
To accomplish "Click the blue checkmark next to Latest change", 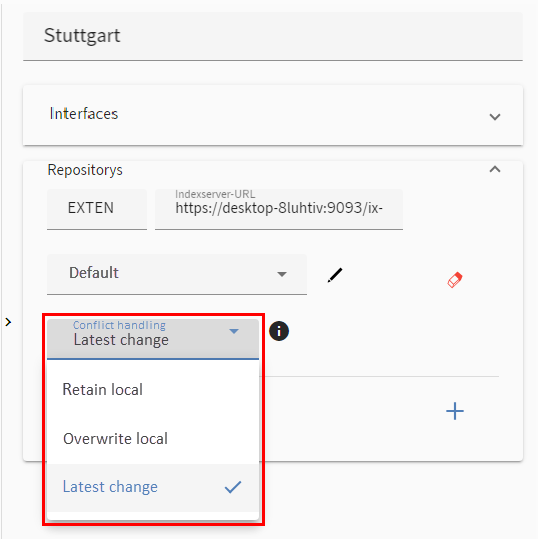I will (x=233, y=487).
